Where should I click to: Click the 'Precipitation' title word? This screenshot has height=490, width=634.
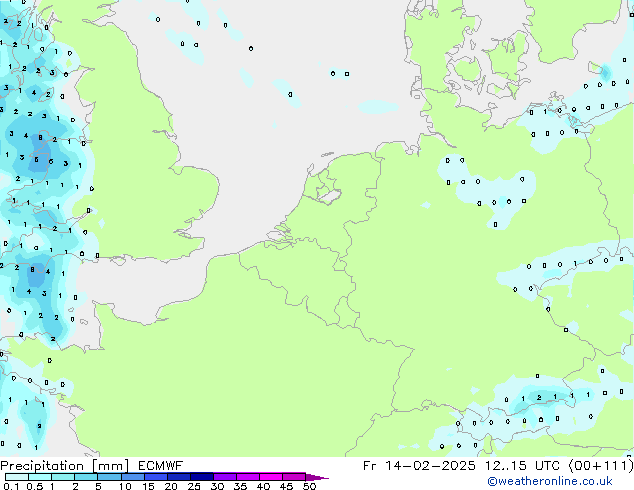tap(42, 466)
